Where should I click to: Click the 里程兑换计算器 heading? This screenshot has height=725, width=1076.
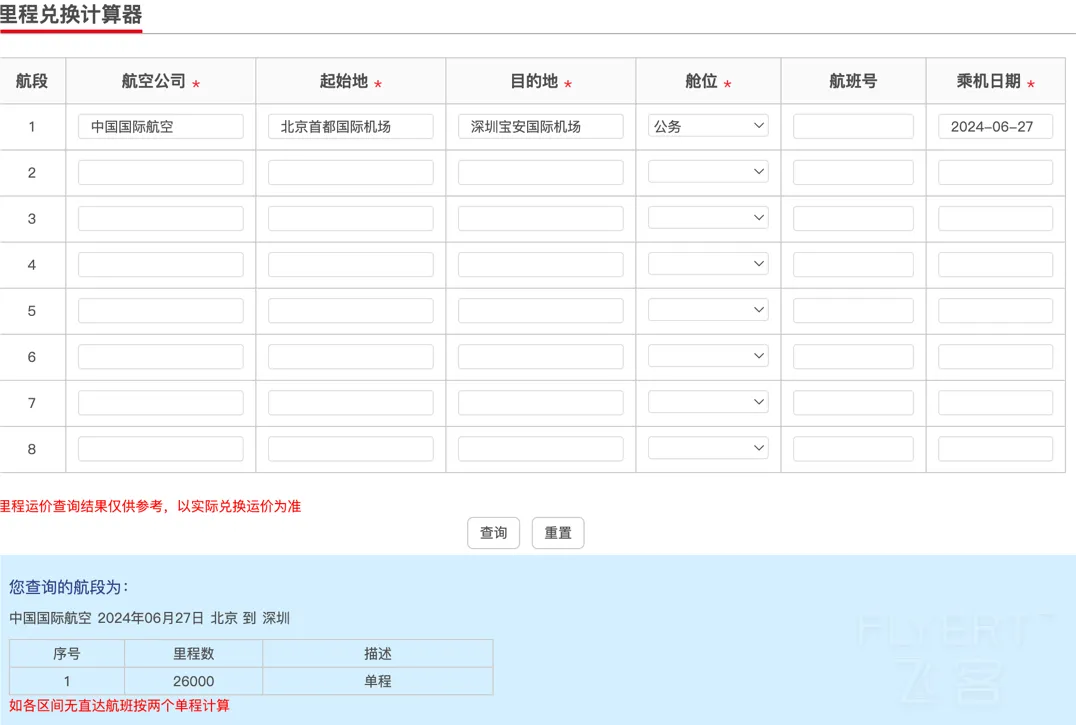click(x=71, y=14)
